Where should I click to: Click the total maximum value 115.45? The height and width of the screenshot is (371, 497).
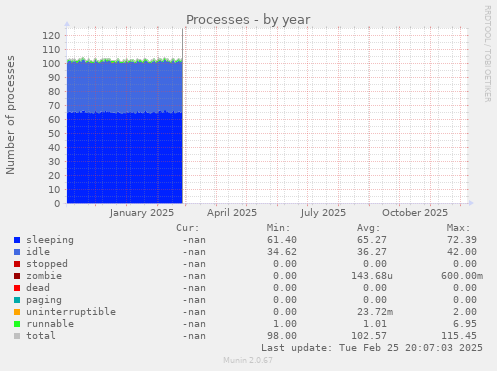459,336
